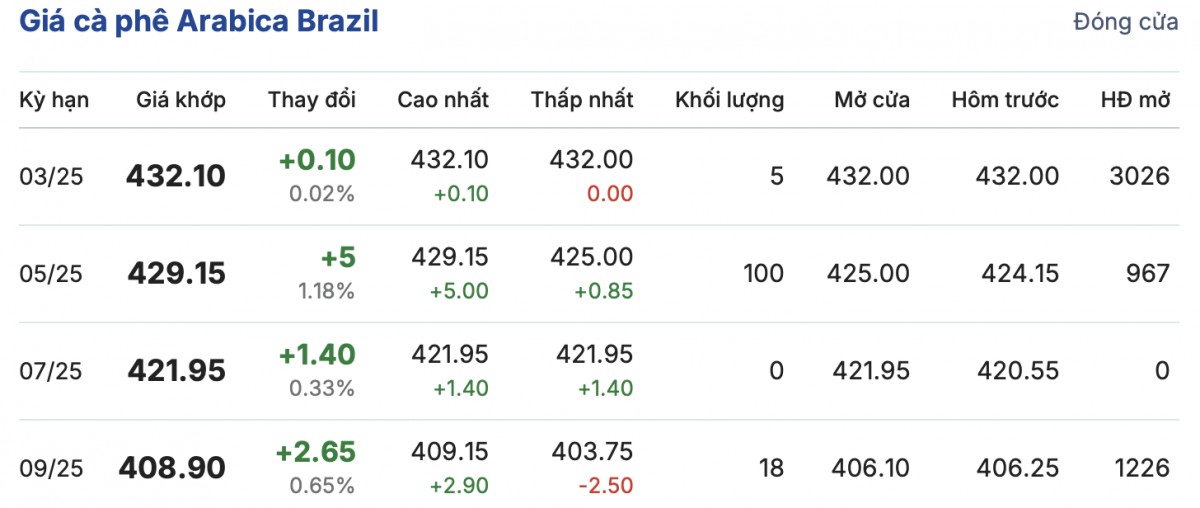This screenshot has height=508, width=1200.
Task: Click the 07/25 contract term
Action: pyautogui.click(x=51, y=371)
